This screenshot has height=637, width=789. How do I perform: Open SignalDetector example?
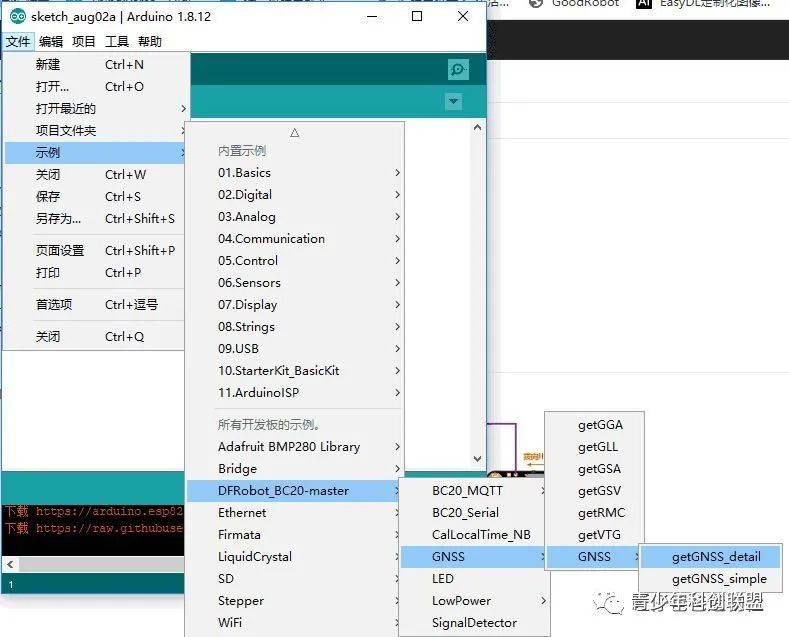(475, 623)
